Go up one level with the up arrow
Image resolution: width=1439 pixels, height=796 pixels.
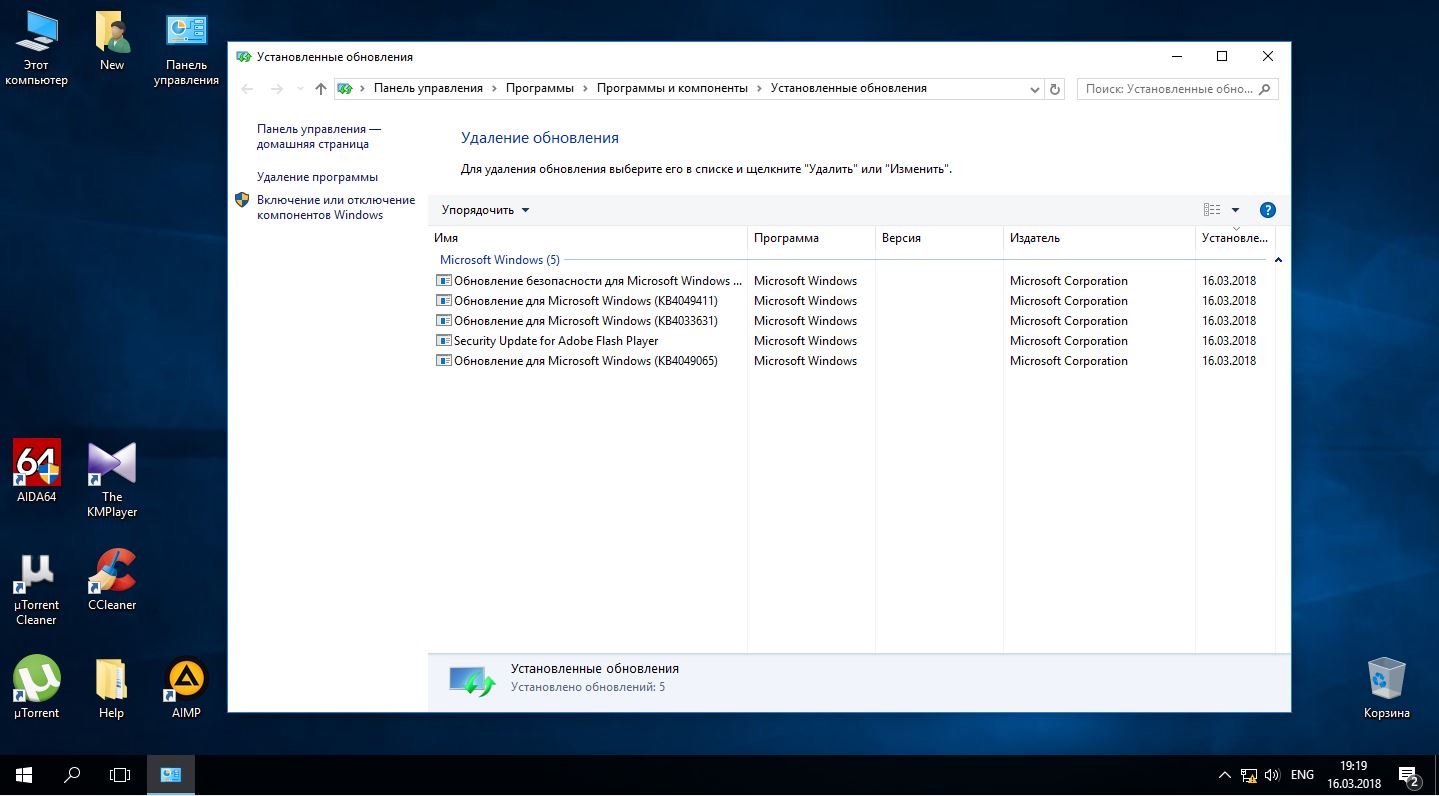coord(320,89)
